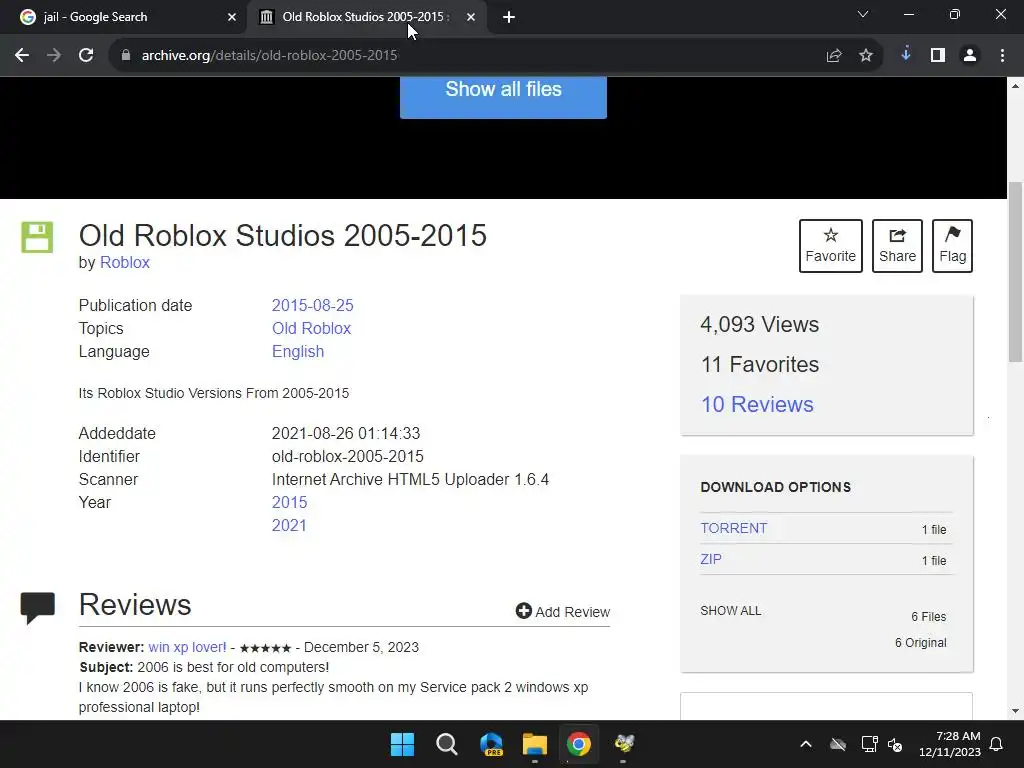Flag this archive item
Screen dimensions: 1024x768
click(953, 246)
